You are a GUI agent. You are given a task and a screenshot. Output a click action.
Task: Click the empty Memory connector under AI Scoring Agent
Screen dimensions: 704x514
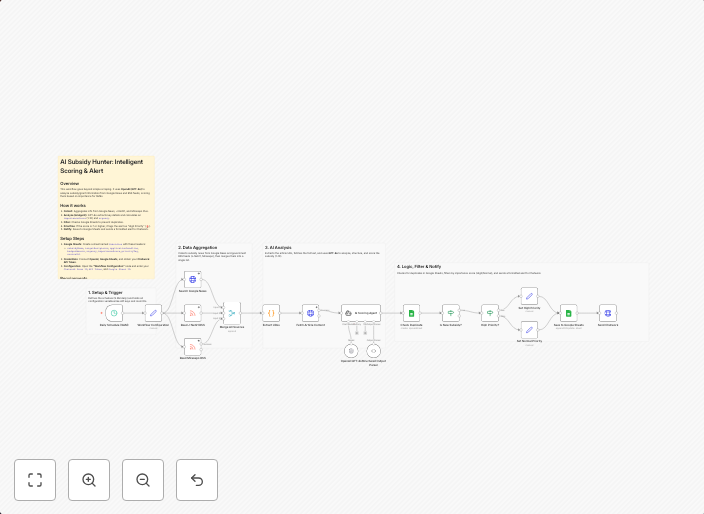[357, 333]
